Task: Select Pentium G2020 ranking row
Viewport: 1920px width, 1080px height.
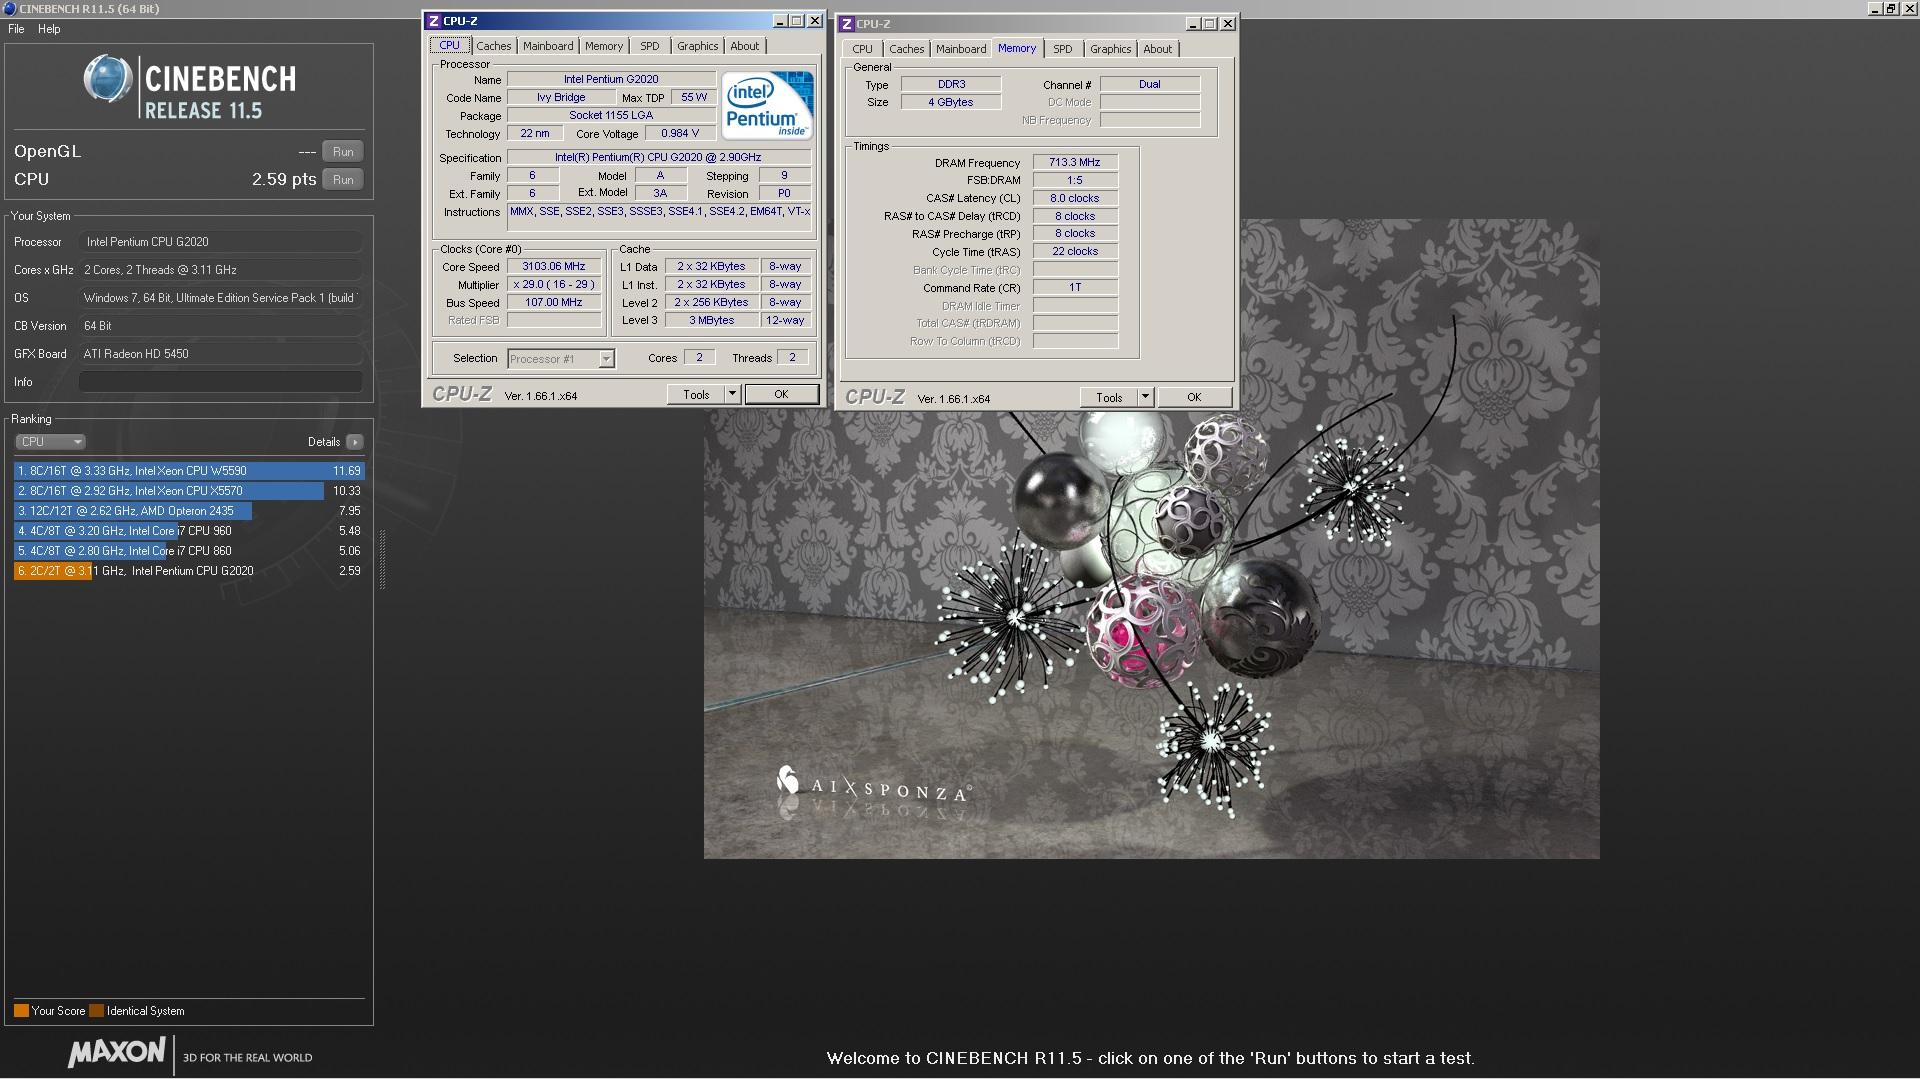Action: tap(189, 571)
